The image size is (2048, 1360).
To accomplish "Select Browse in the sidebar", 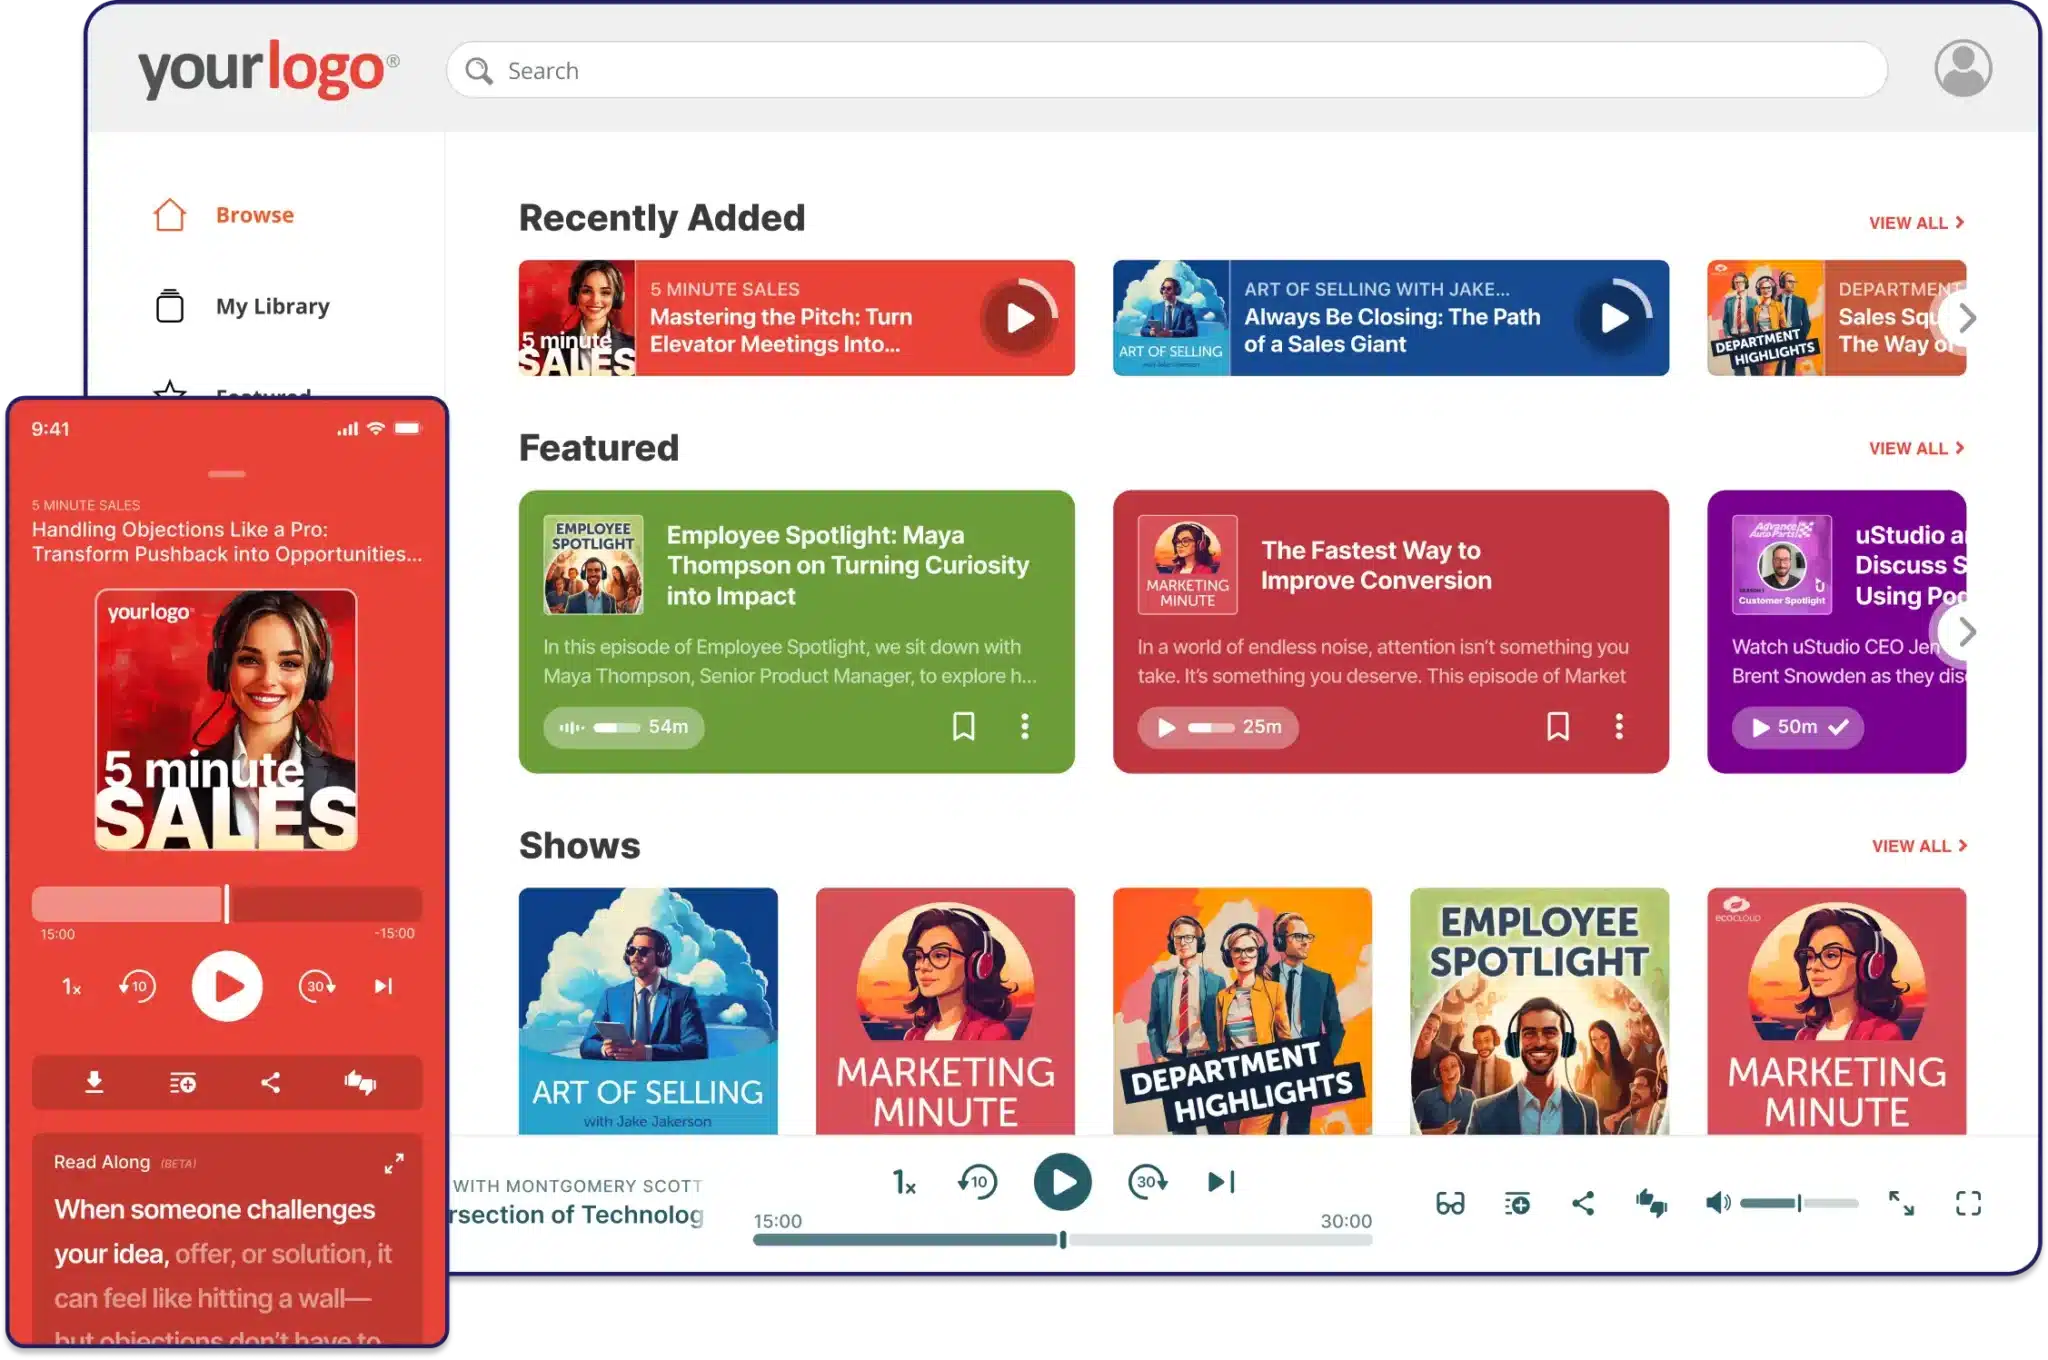I will pos(254,215).
